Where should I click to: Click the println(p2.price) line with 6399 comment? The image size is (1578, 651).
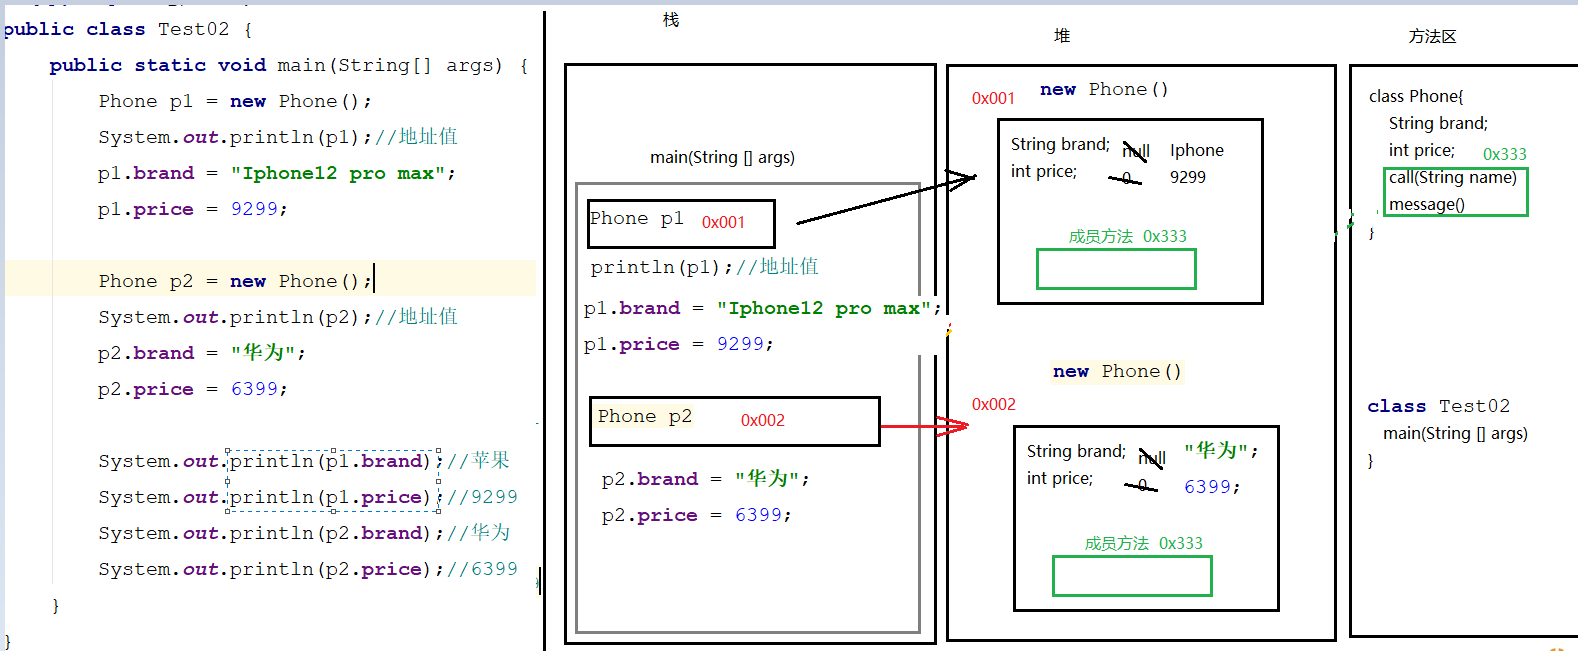pos(308,569)
